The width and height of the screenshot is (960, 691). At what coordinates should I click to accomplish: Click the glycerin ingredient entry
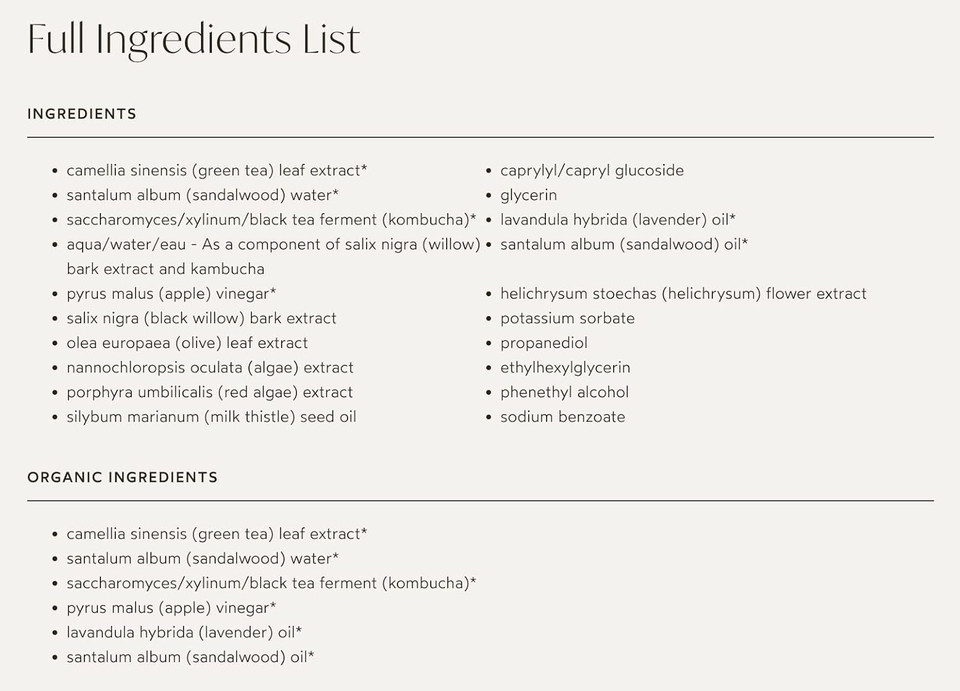point(528,195)
